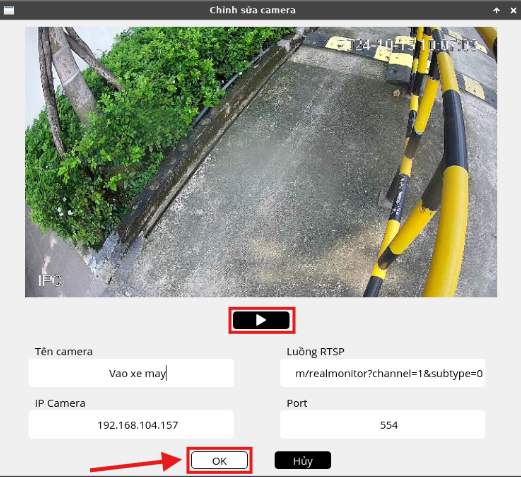Cancel editing with the Hủy button

click(x=303, y=461)
